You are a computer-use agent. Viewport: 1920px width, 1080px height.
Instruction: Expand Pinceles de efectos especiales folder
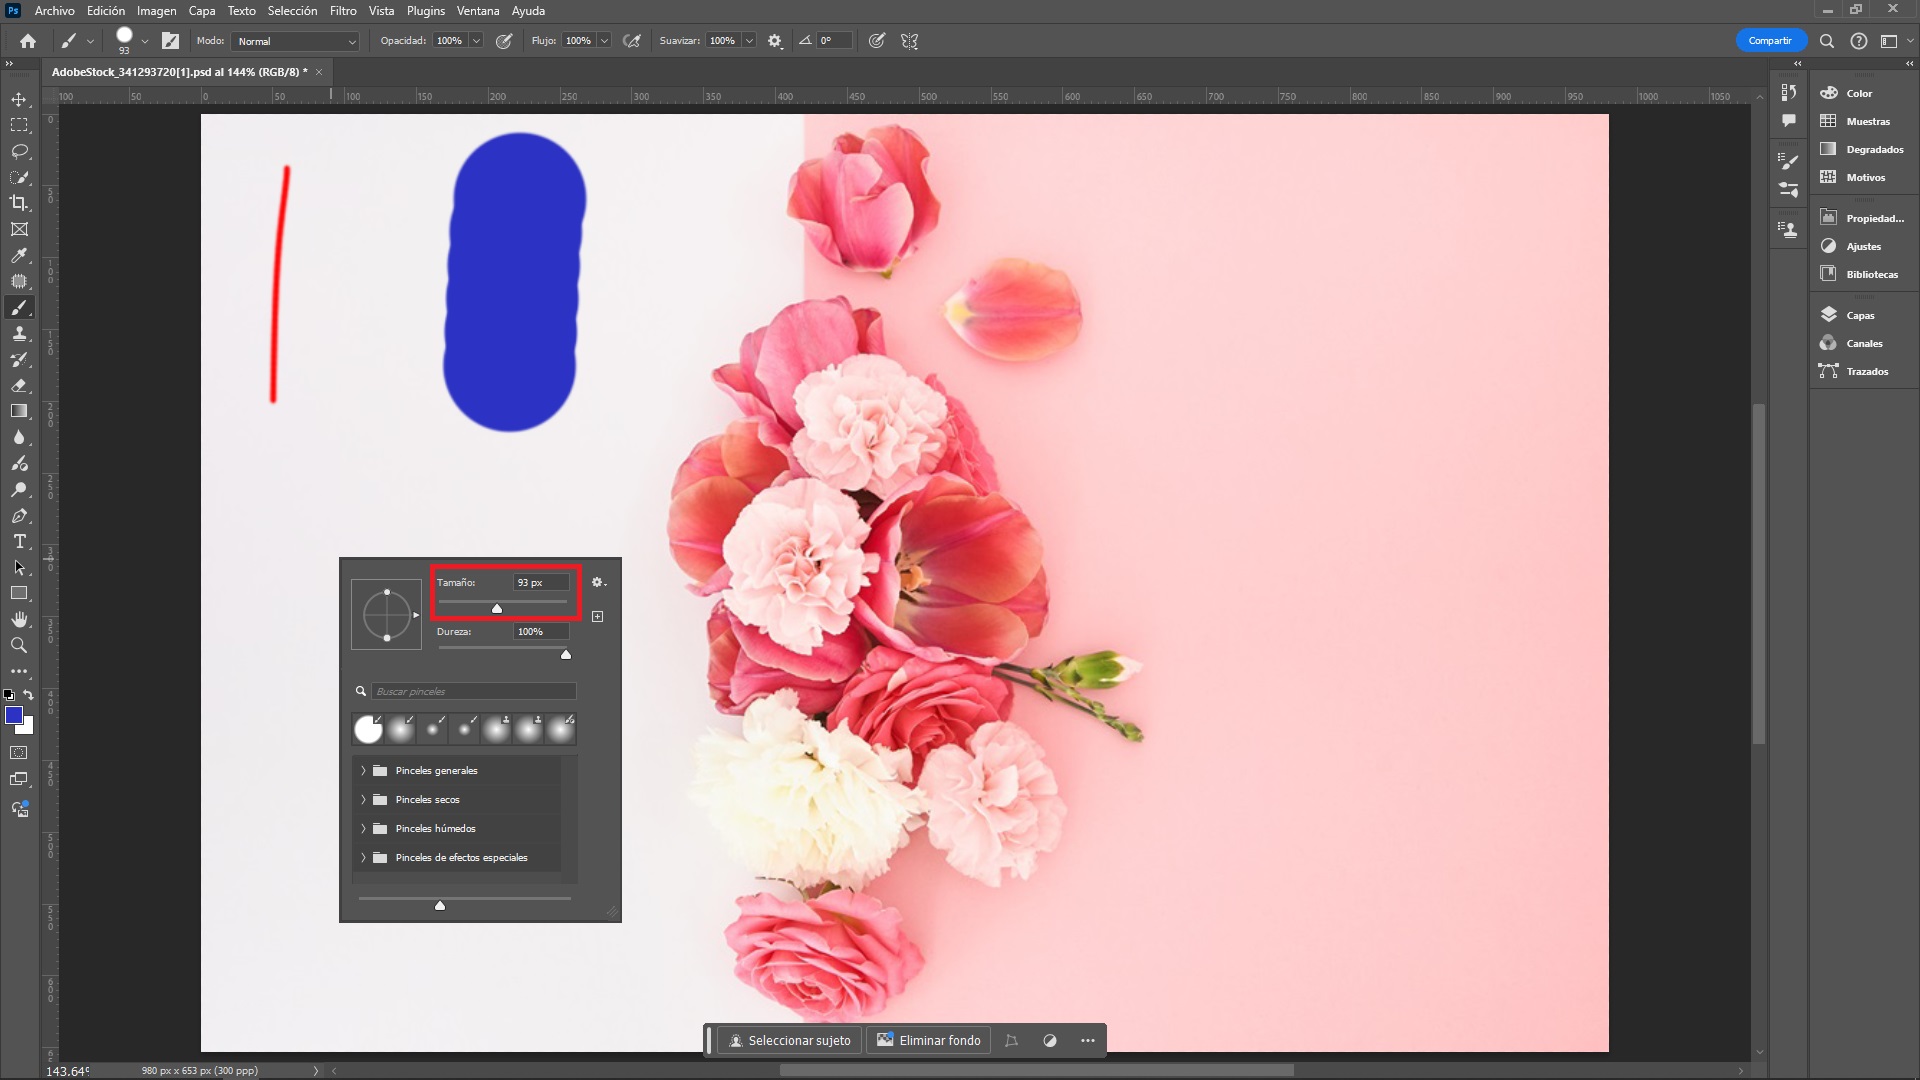click(x=363, y=858)
